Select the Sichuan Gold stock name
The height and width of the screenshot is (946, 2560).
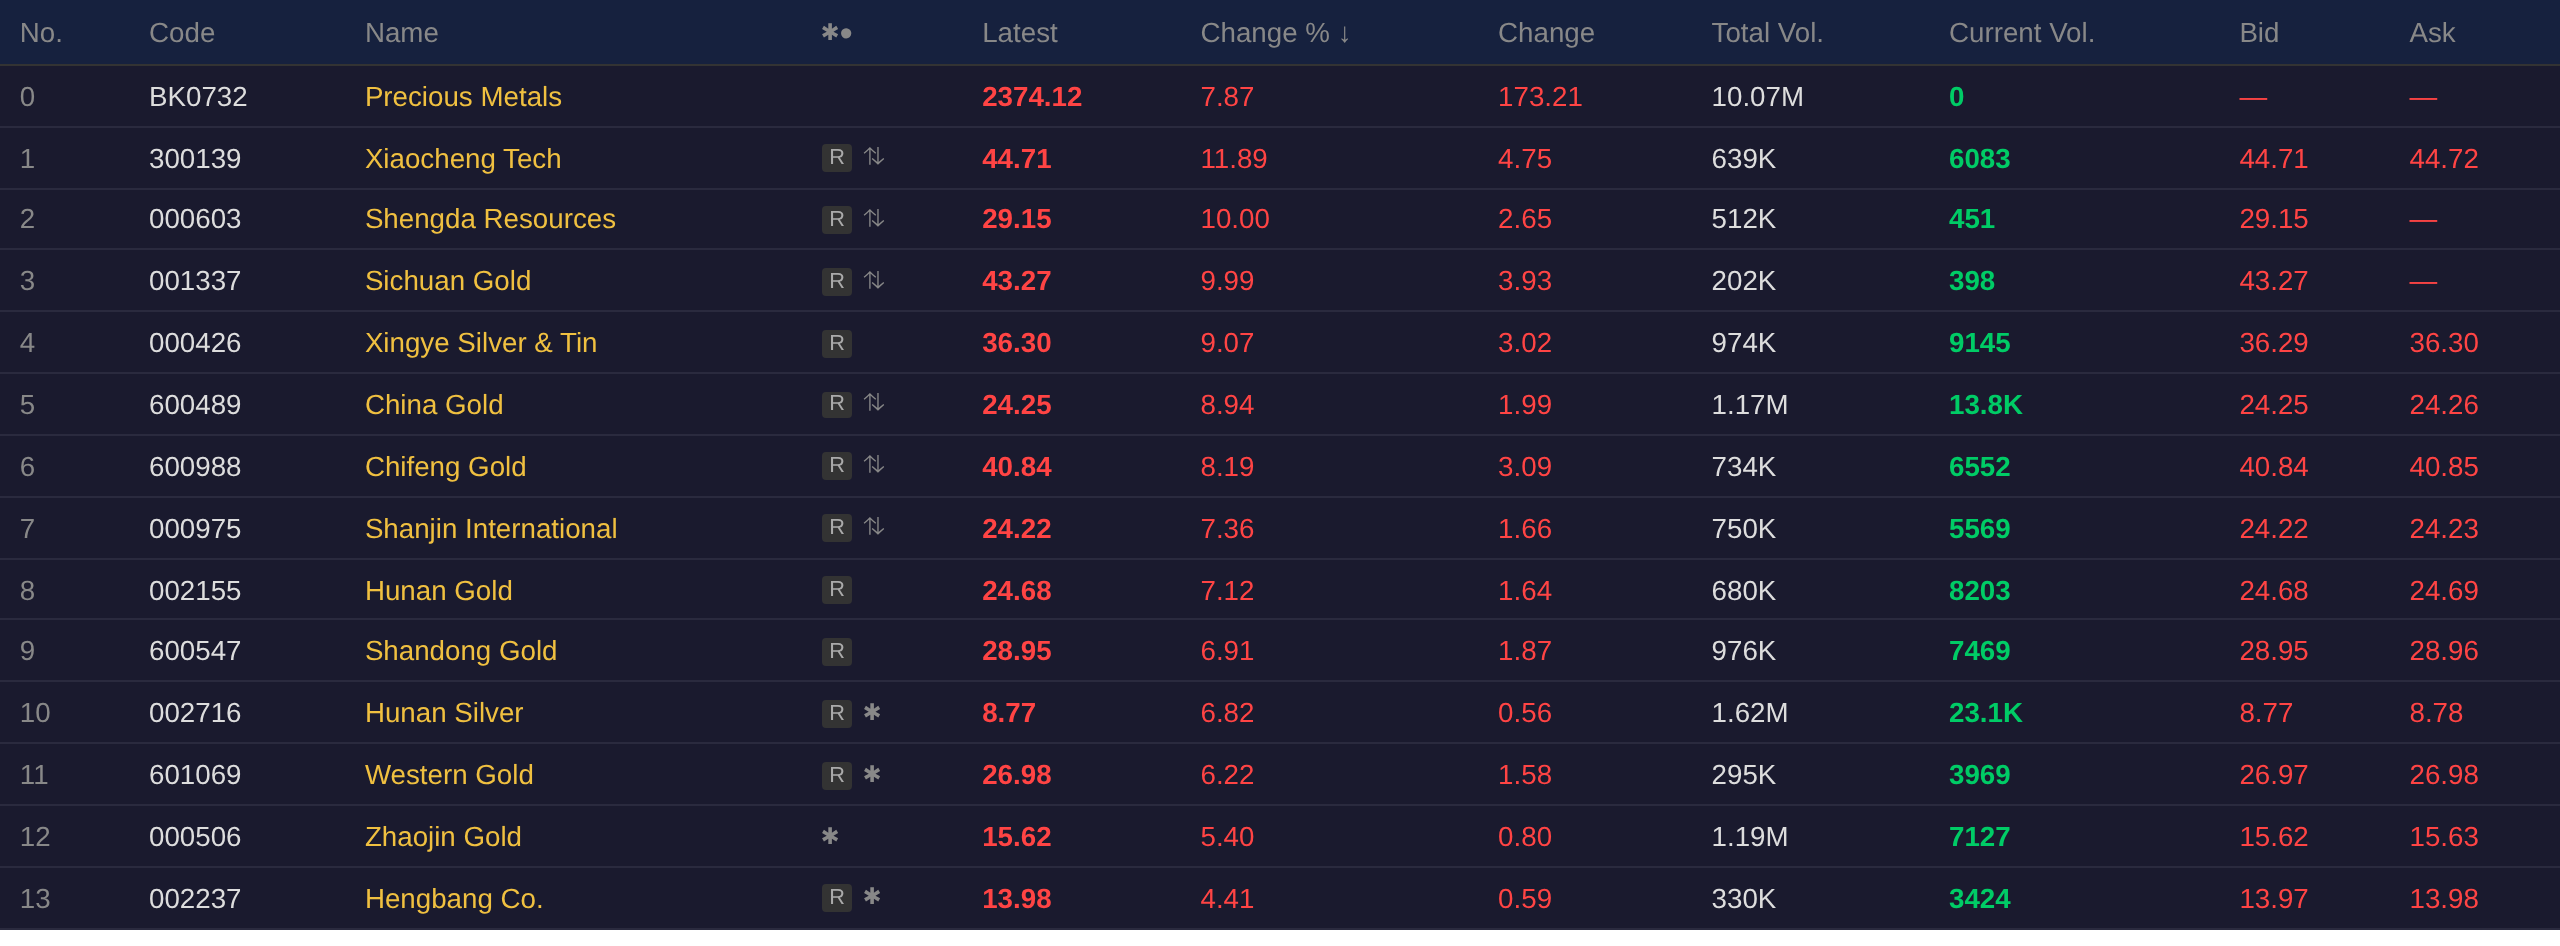tap(448, 281)
